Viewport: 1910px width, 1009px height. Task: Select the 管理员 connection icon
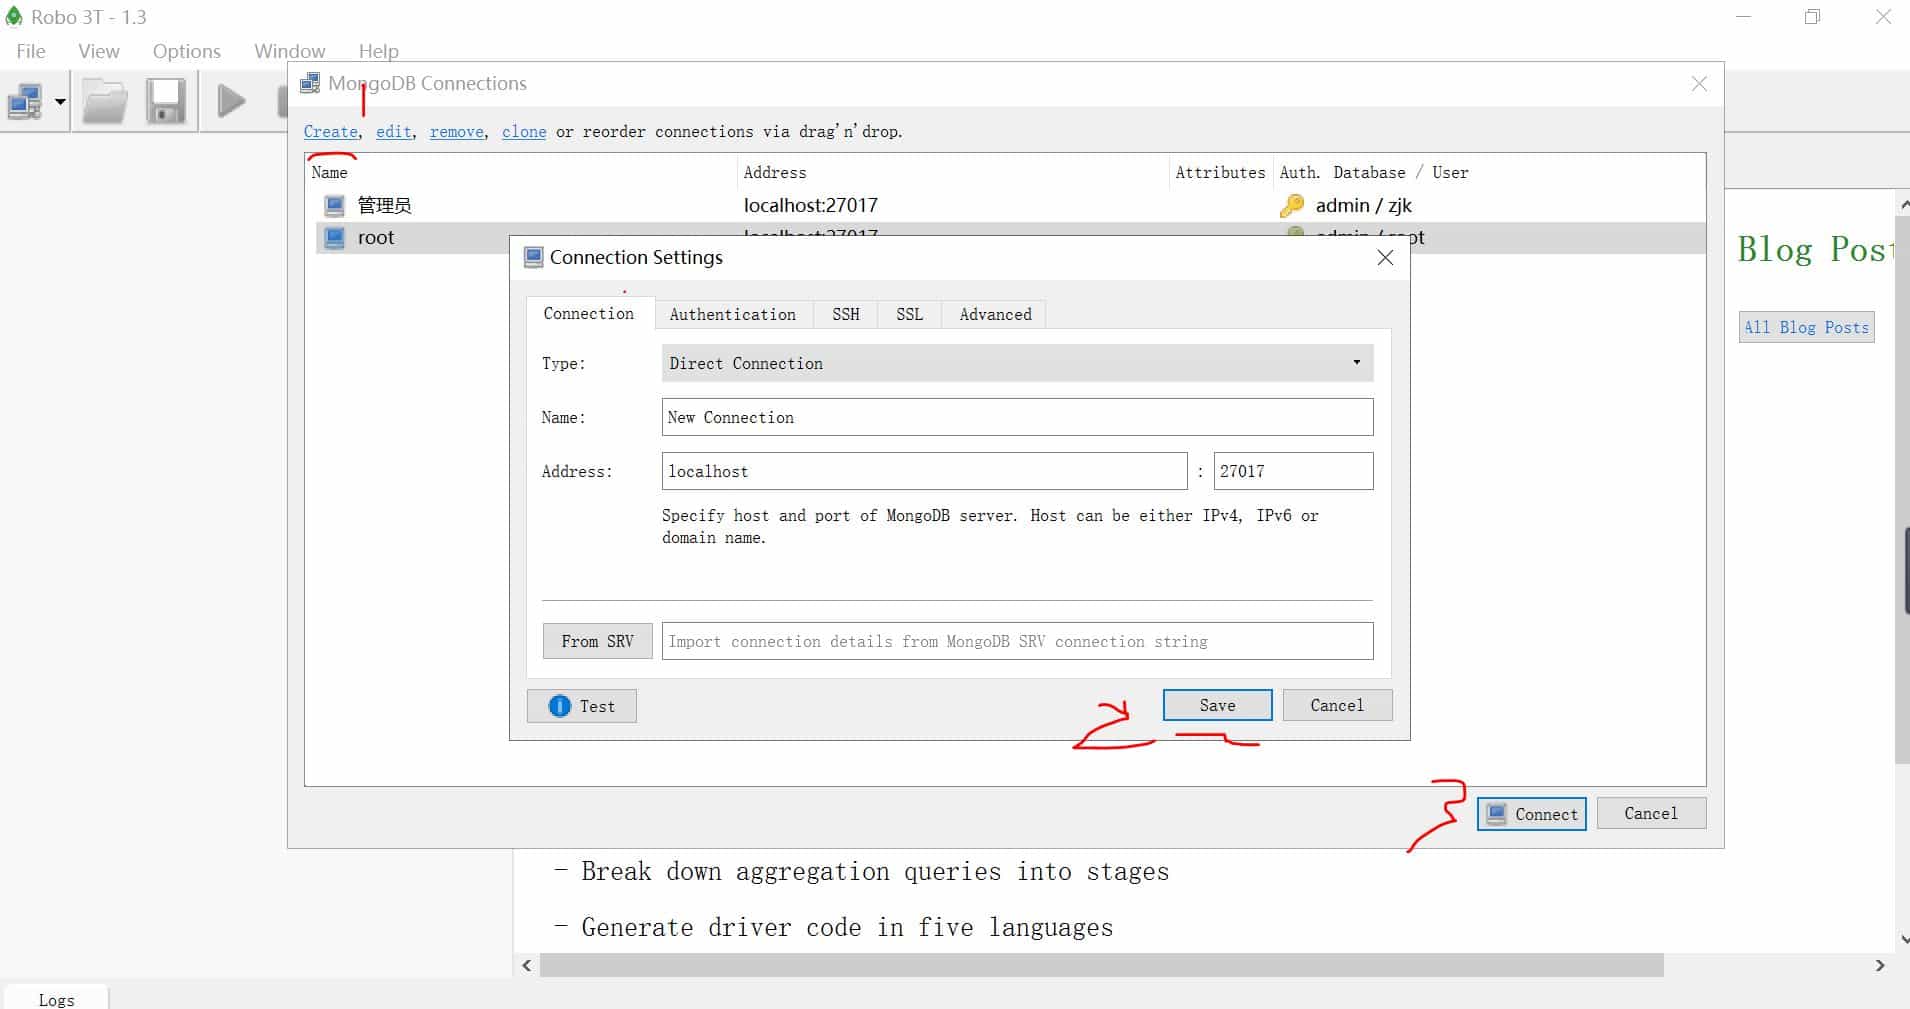[x=334, y=206]
